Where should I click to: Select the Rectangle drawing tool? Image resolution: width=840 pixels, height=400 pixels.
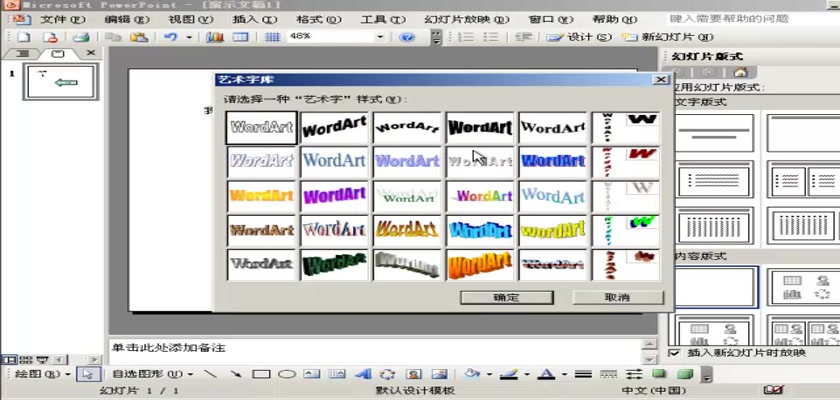(261, 374)
